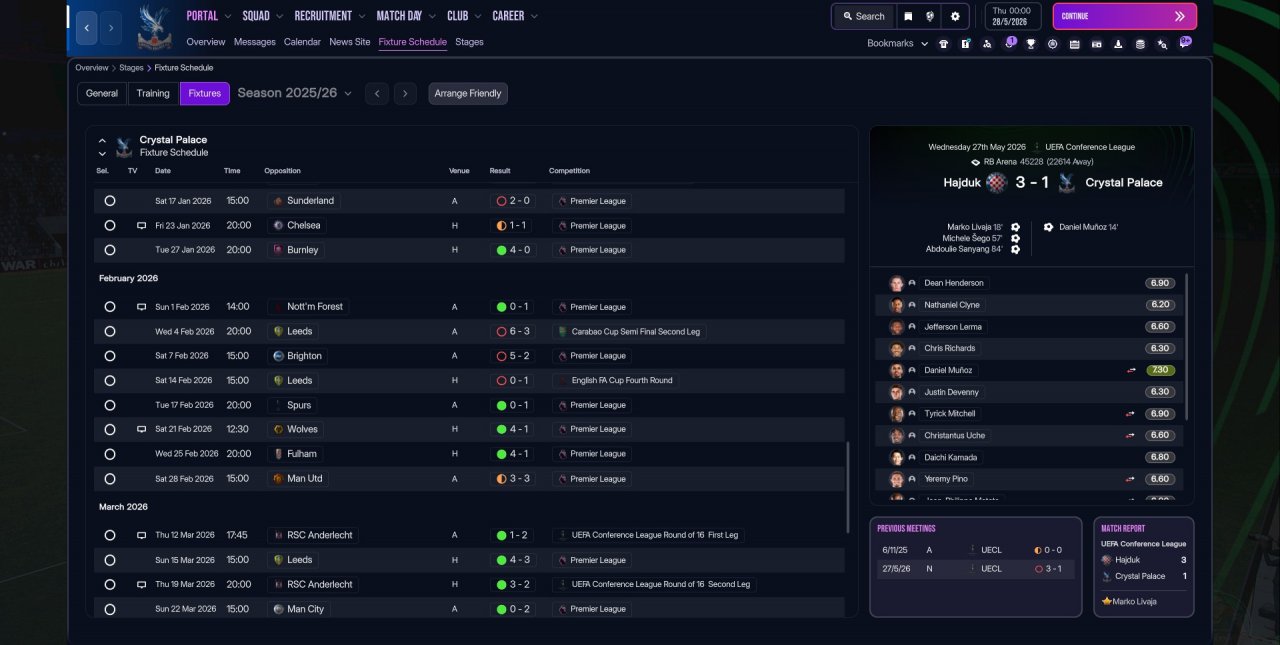
Task: Click the purple CONTINUE button
Action: coord(1124,16)
